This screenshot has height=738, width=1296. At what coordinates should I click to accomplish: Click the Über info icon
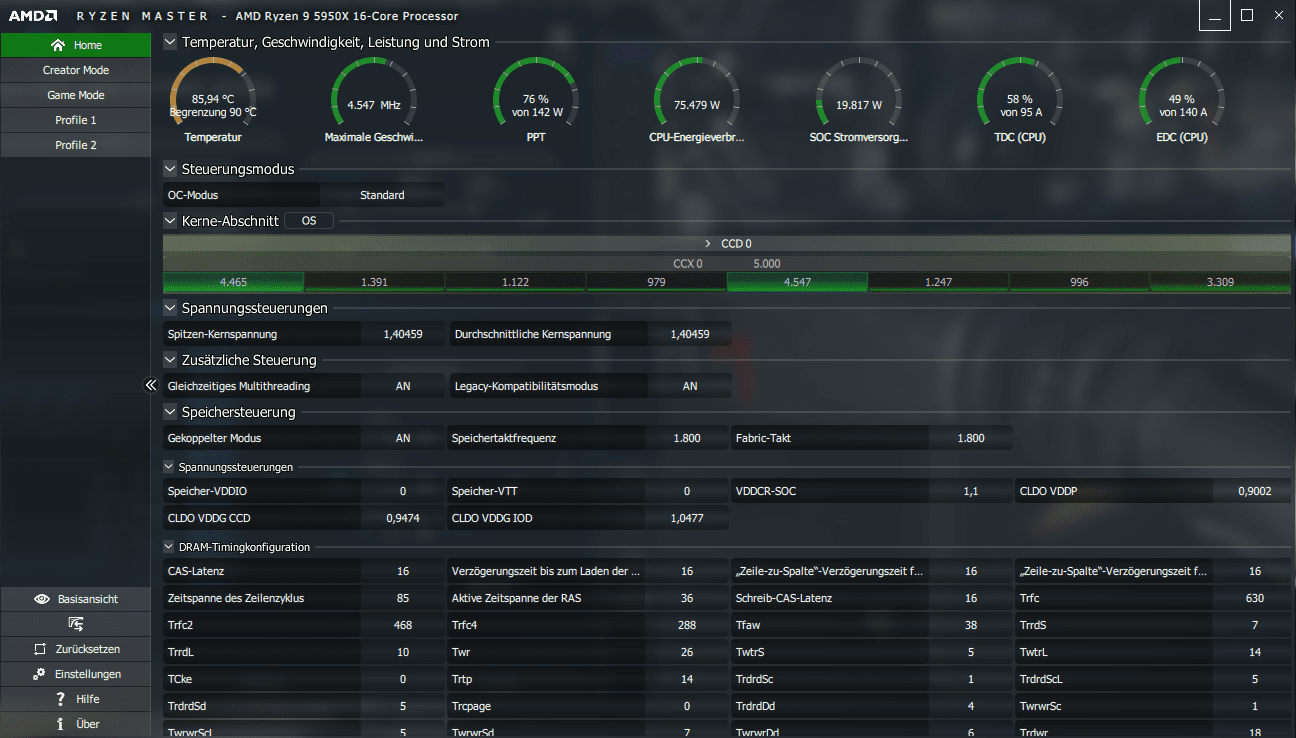coord(61,724)
